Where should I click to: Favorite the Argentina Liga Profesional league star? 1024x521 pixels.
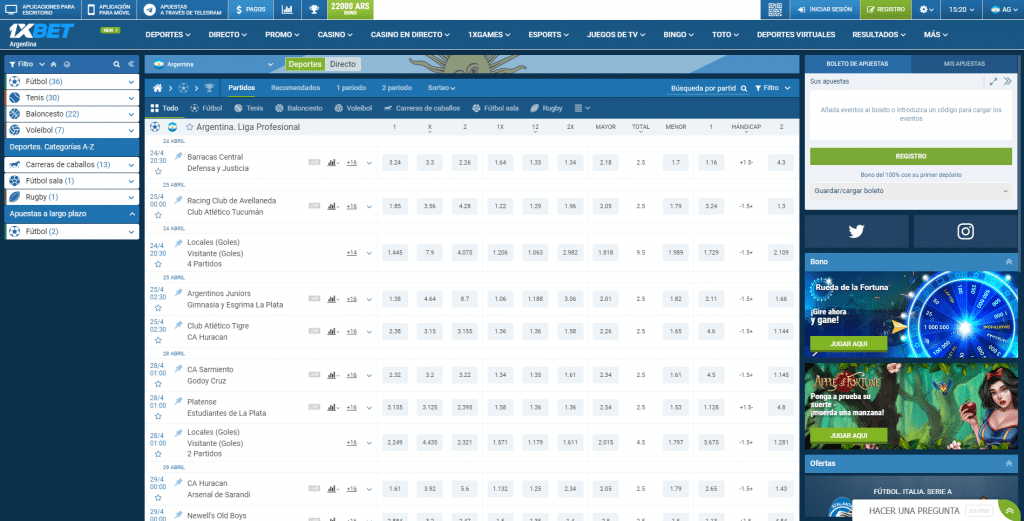coord(189,127)
